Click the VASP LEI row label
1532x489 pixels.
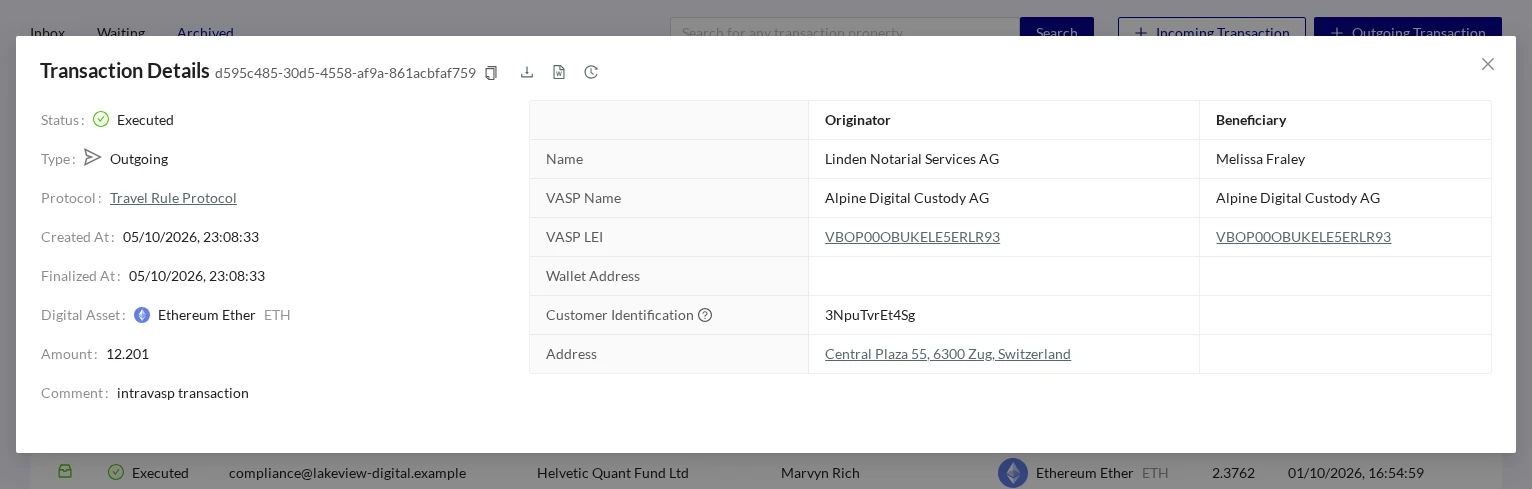tap(574, 237)
